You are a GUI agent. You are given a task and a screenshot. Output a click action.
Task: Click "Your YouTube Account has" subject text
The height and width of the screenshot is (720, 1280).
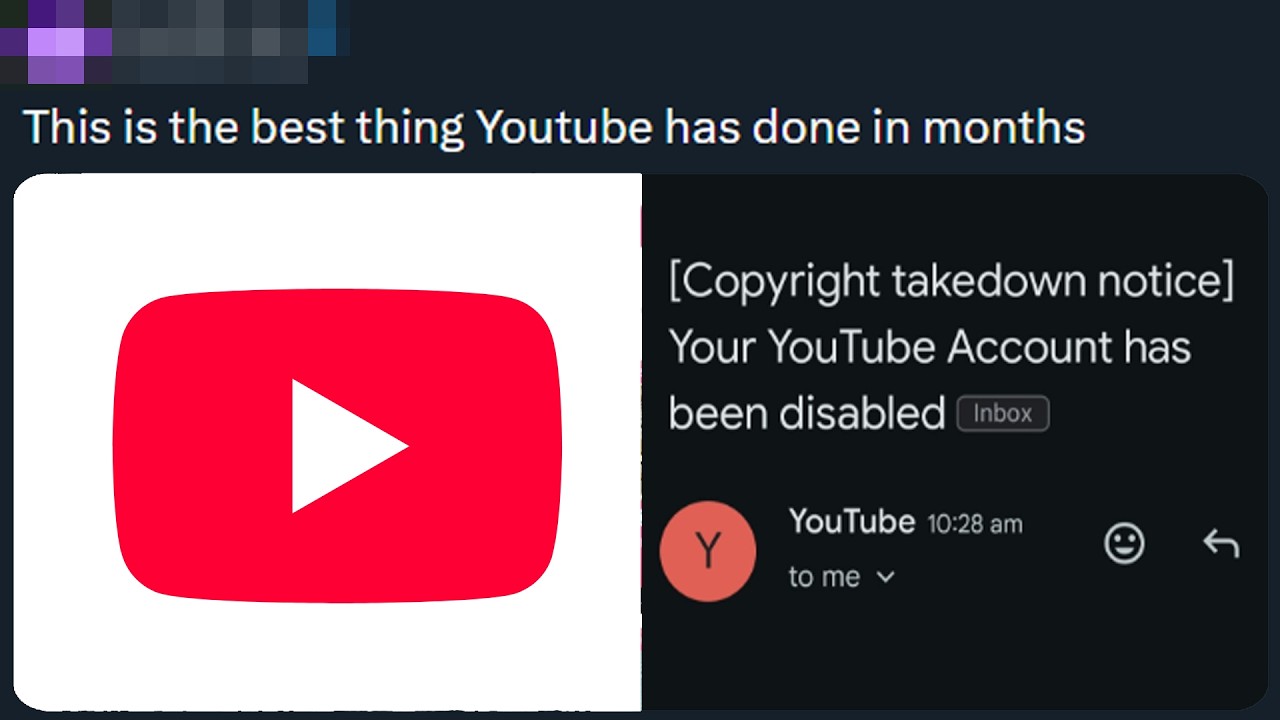930,347
